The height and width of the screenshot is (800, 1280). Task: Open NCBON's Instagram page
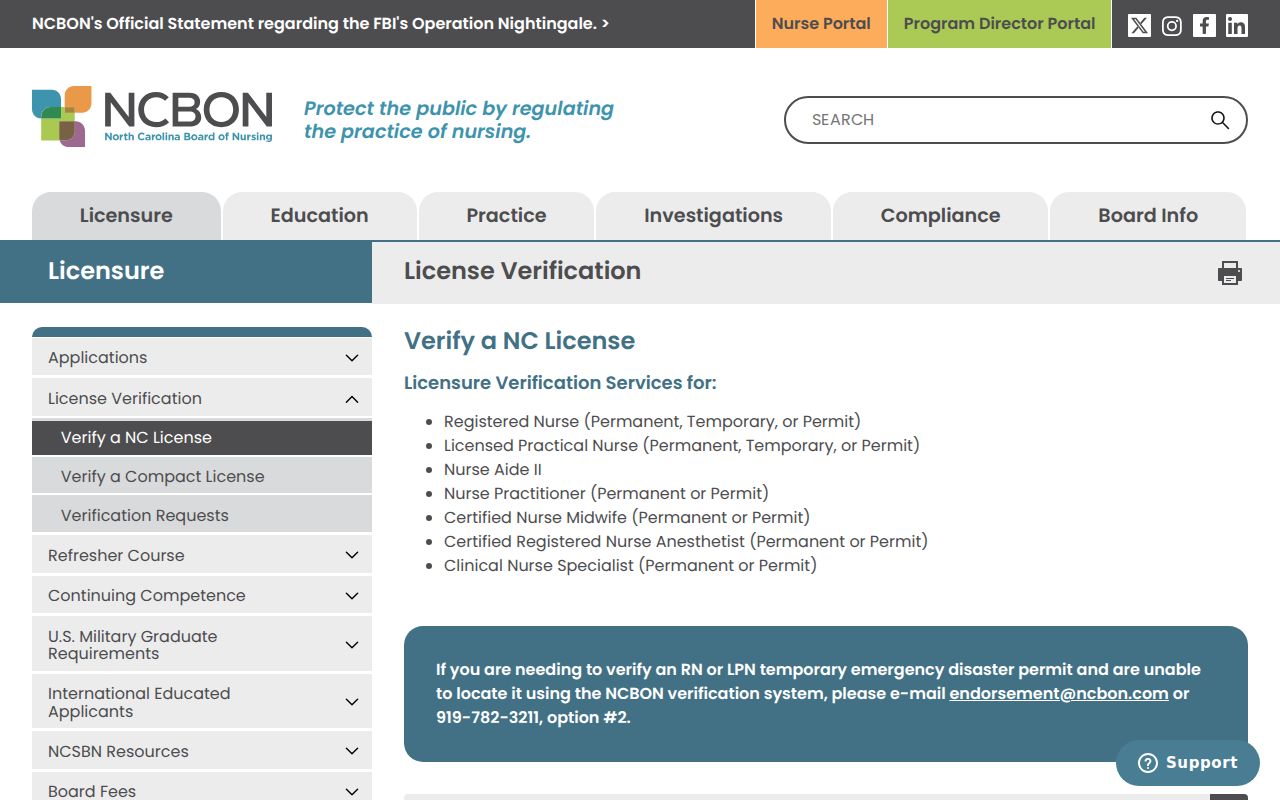pyautogui.click(x=1172, y=25)
